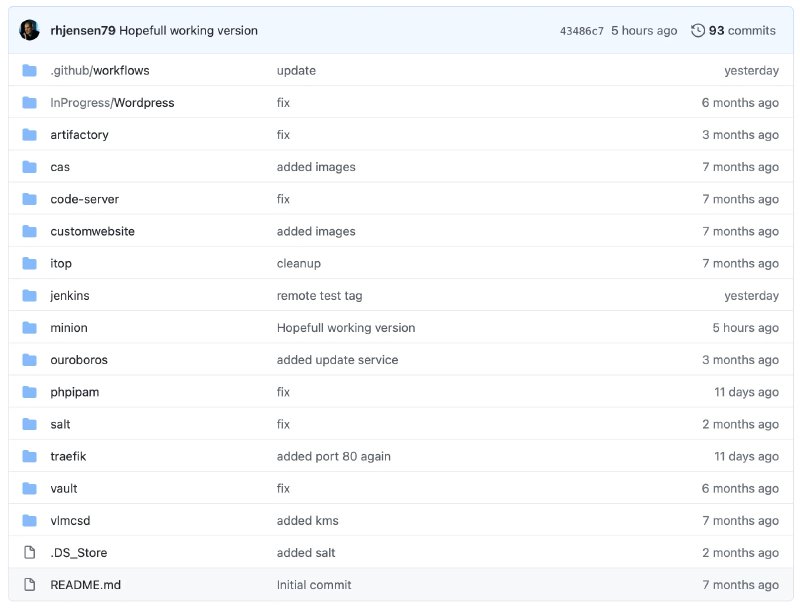Open the ouroboros folder name
Viewport: 800px width, 610px height.
click(x=79, y=360)
